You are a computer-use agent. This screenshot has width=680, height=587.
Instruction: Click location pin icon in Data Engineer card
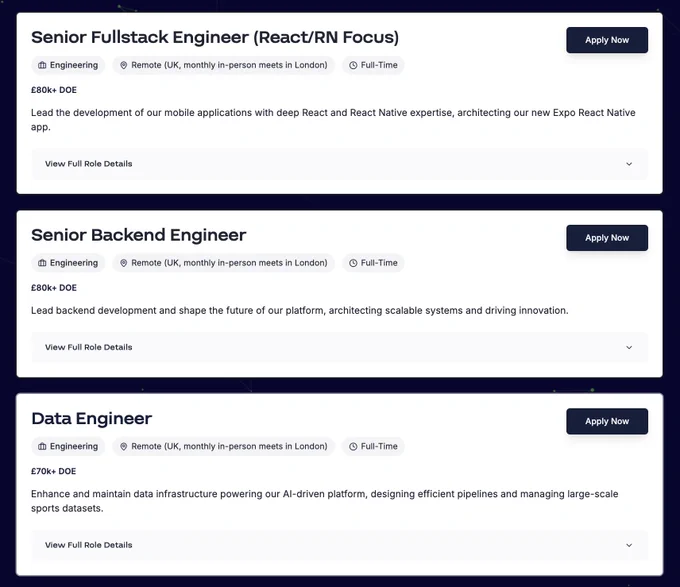tap(124, 446)
